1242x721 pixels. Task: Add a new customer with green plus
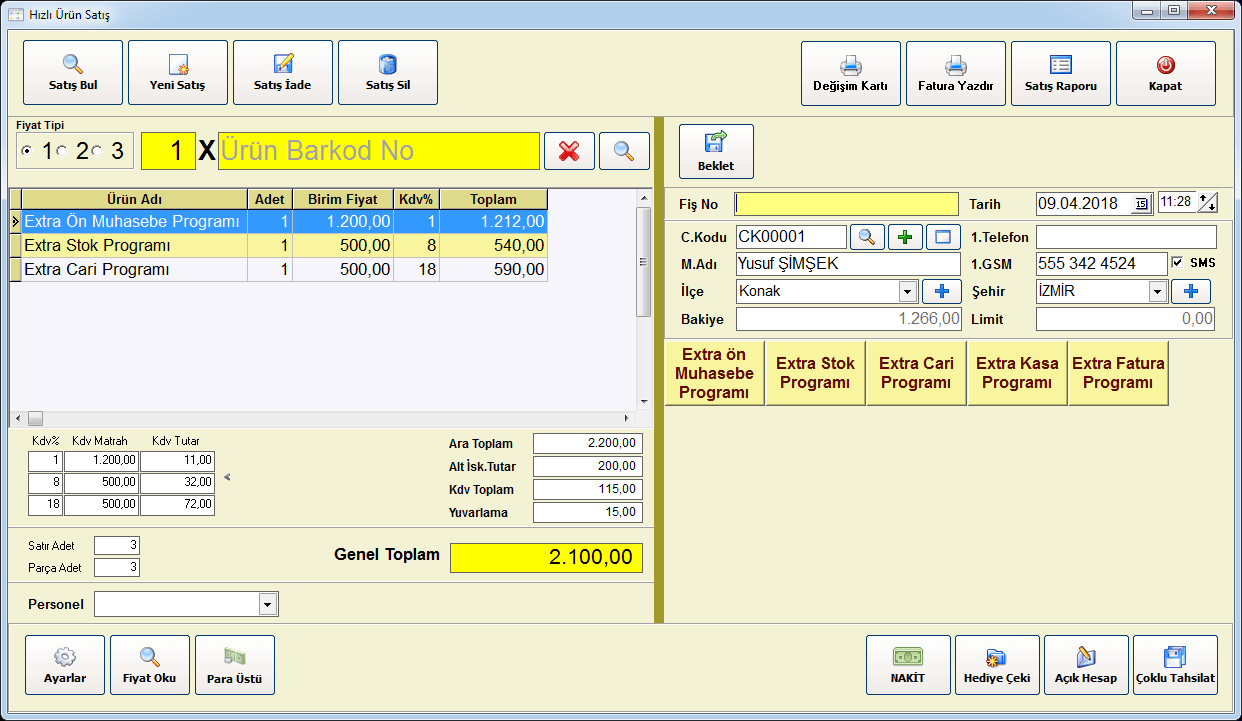905,237
